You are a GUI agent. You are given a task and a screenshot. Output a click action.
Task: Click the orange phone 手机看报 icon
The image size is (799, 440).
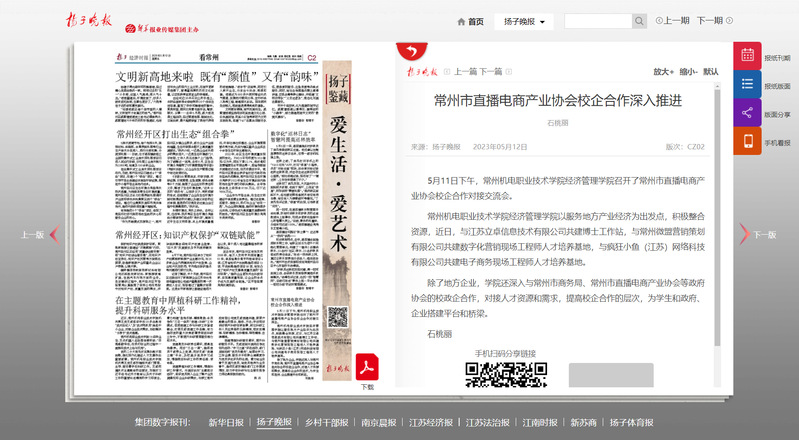pyautogui.click(x=747, y=141)
